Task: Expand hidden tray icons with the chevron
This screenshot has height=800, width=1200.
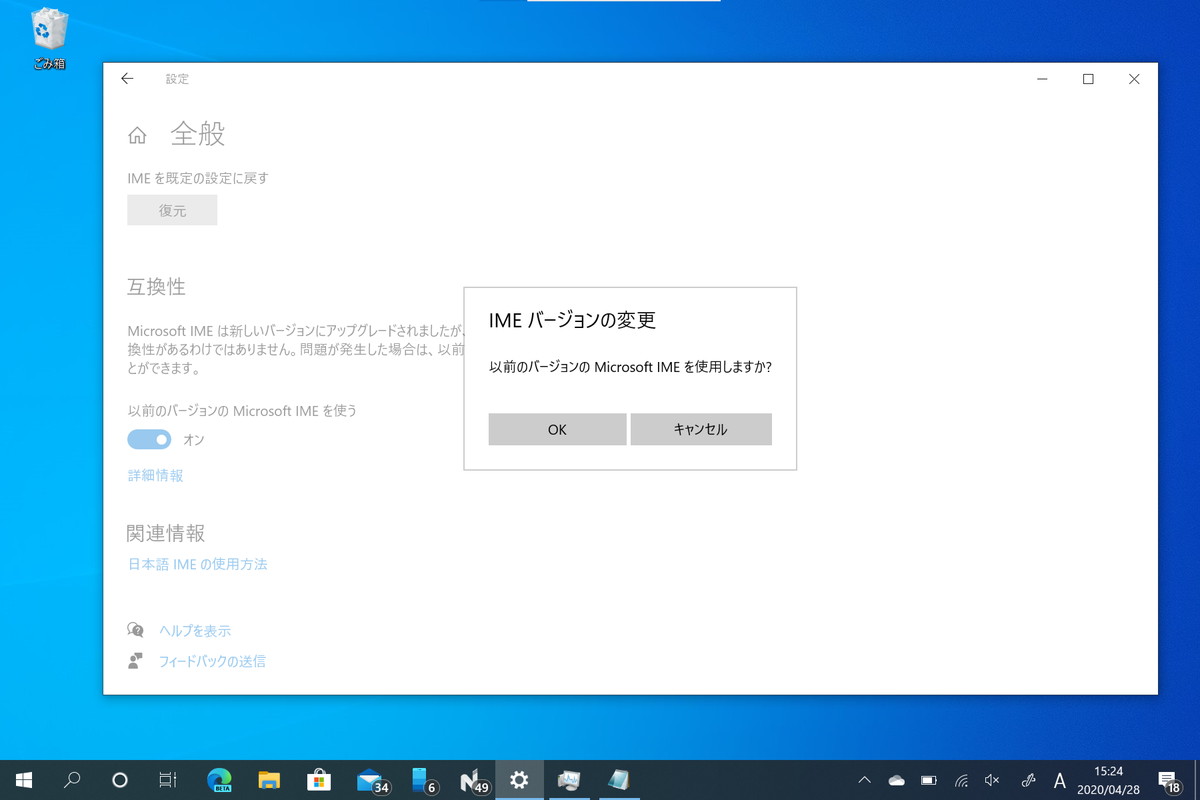Action: (x=863, y=779)
